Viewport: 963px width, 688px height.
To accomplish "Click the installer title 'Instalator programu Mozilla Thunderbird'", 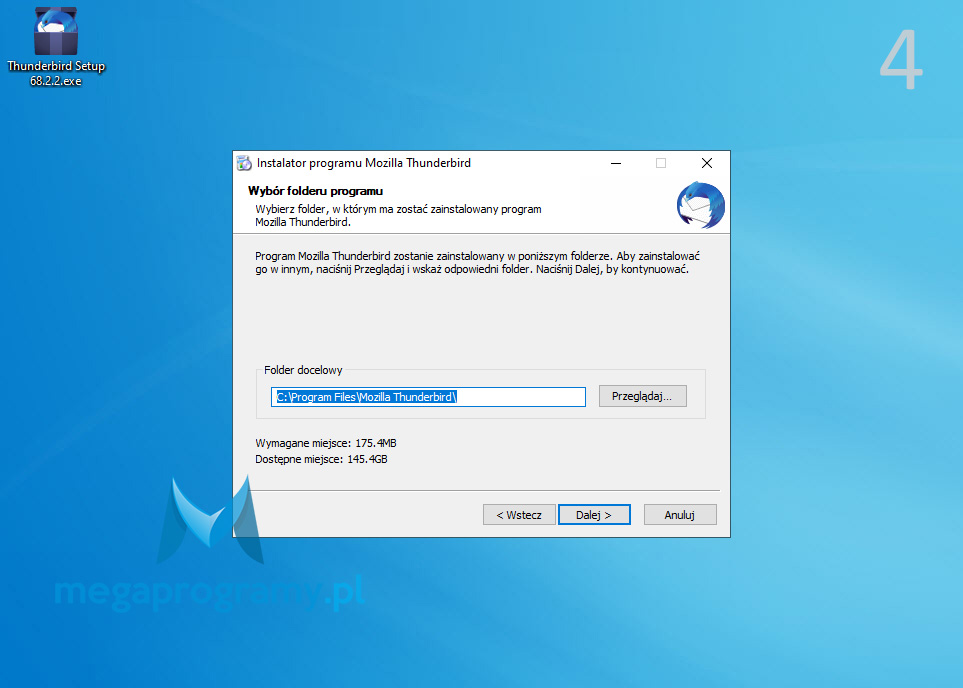I will (364, 163).
